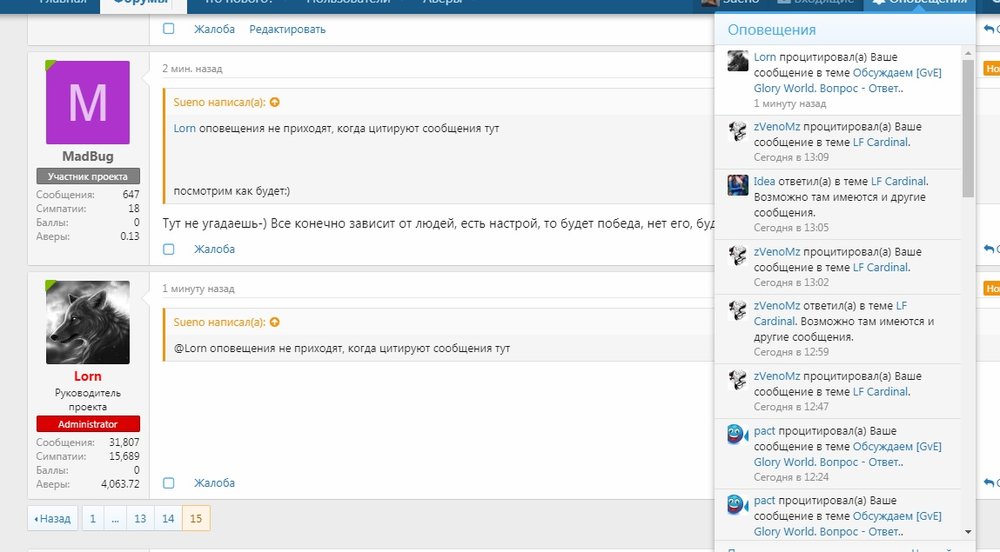Expand the hidden pages ellipsis in pagination
The width and height of the screenshot is (1000, 552).
click(x=115, y=519)
